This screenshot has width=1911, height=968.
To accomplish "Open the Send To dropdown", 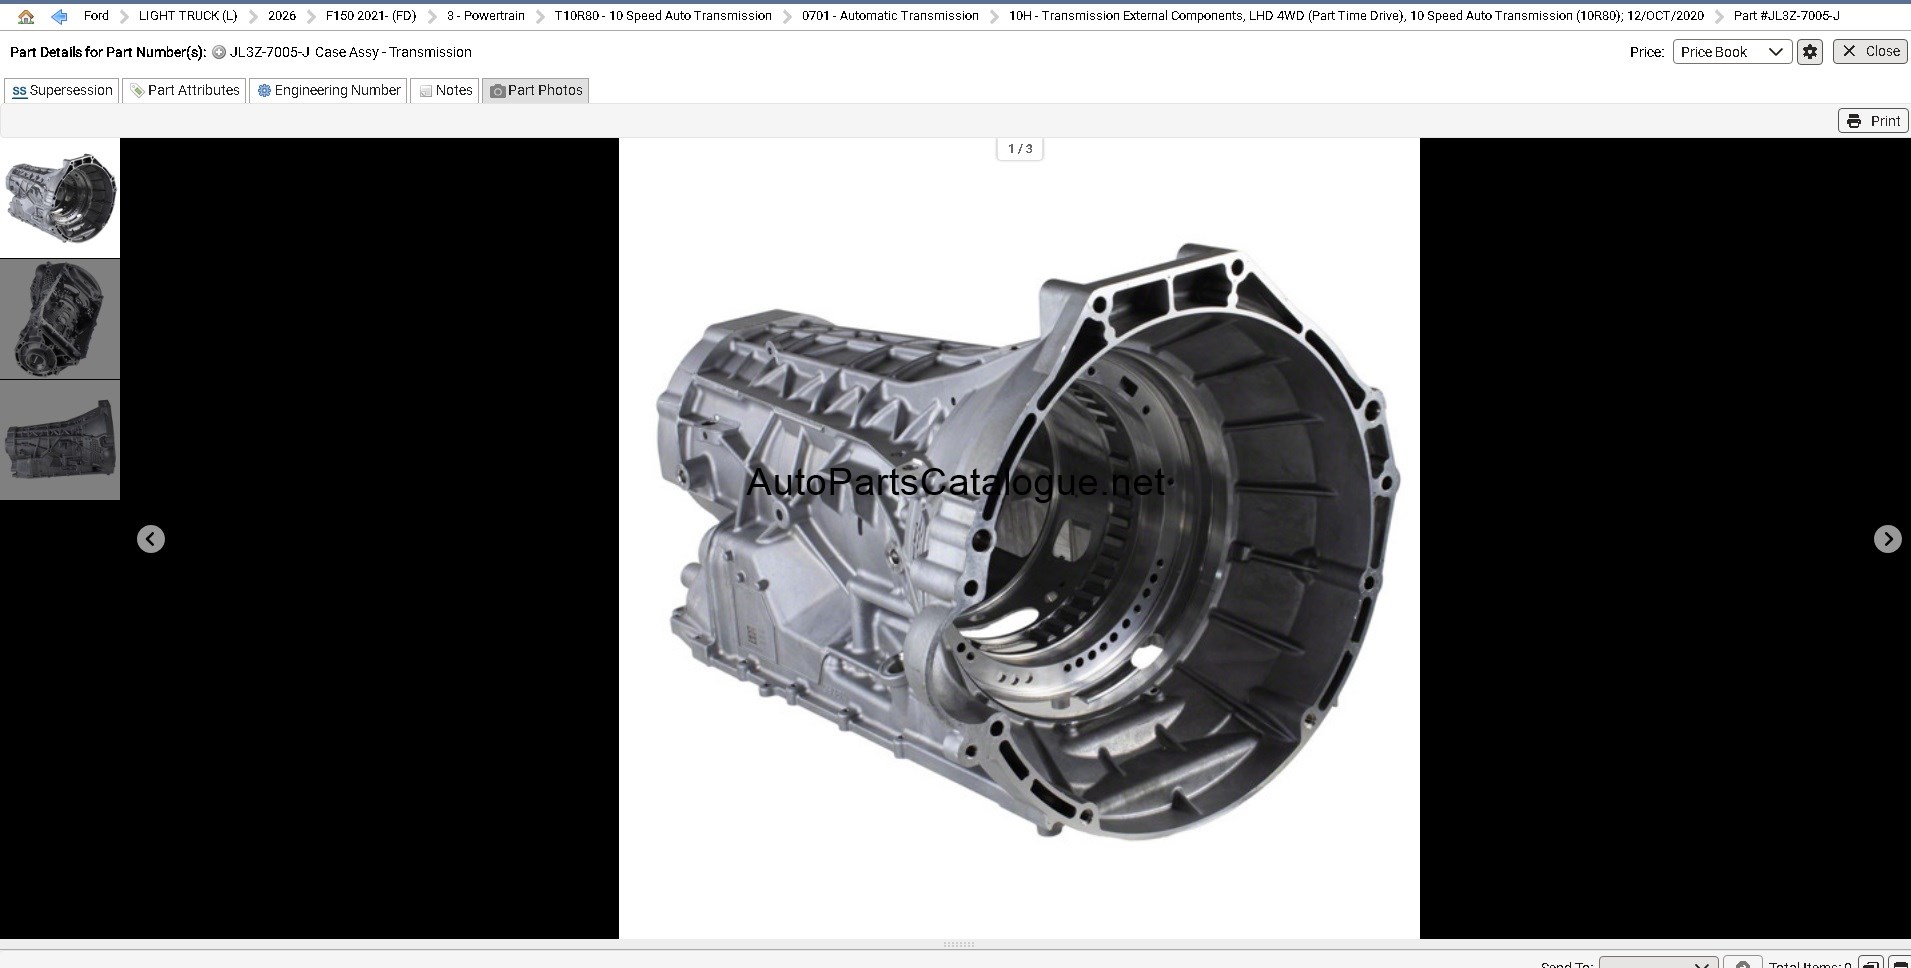I will [x=1658, y=964].
